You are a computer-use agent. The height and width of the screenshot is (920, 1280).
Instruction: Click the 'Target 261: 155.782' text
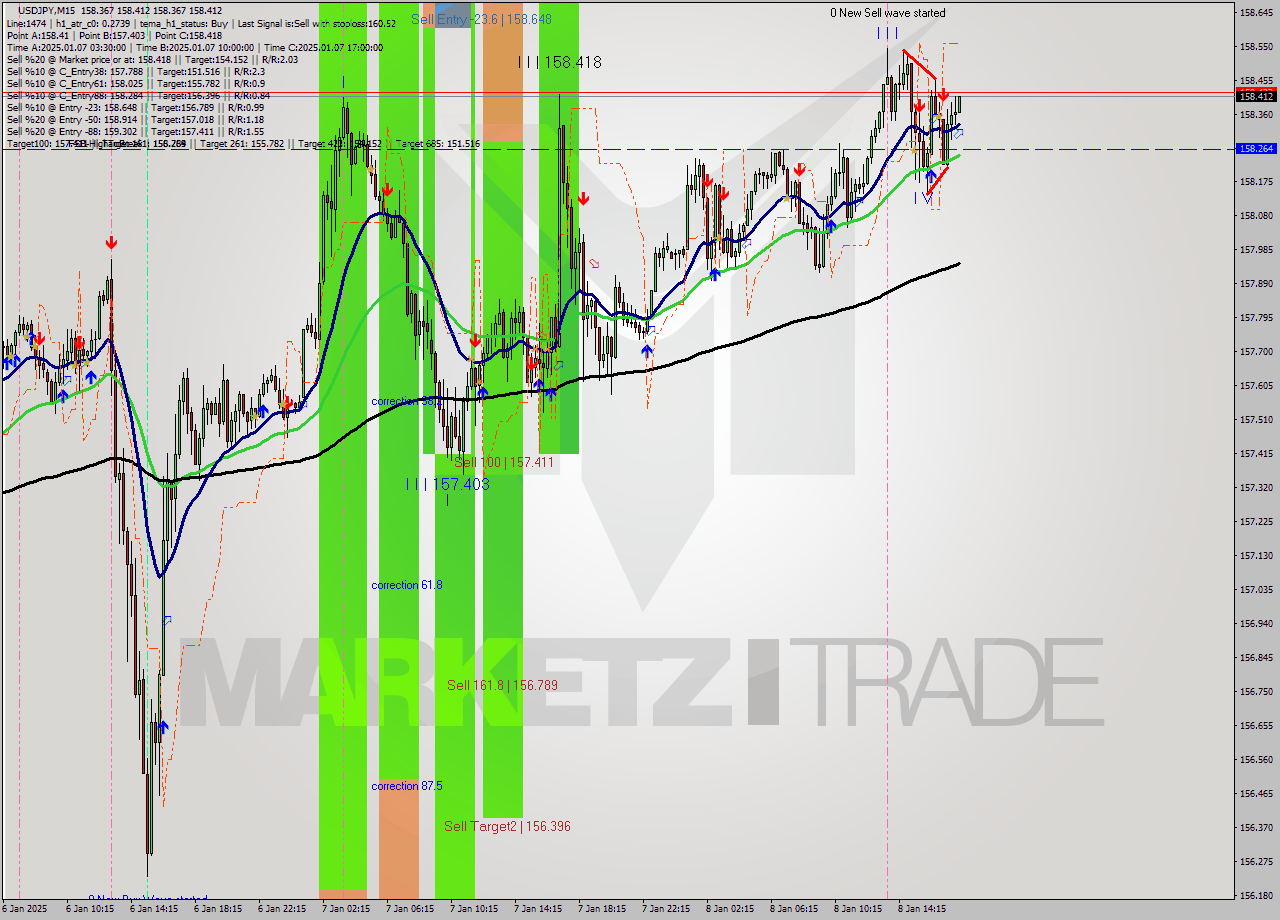pos(242,144)
